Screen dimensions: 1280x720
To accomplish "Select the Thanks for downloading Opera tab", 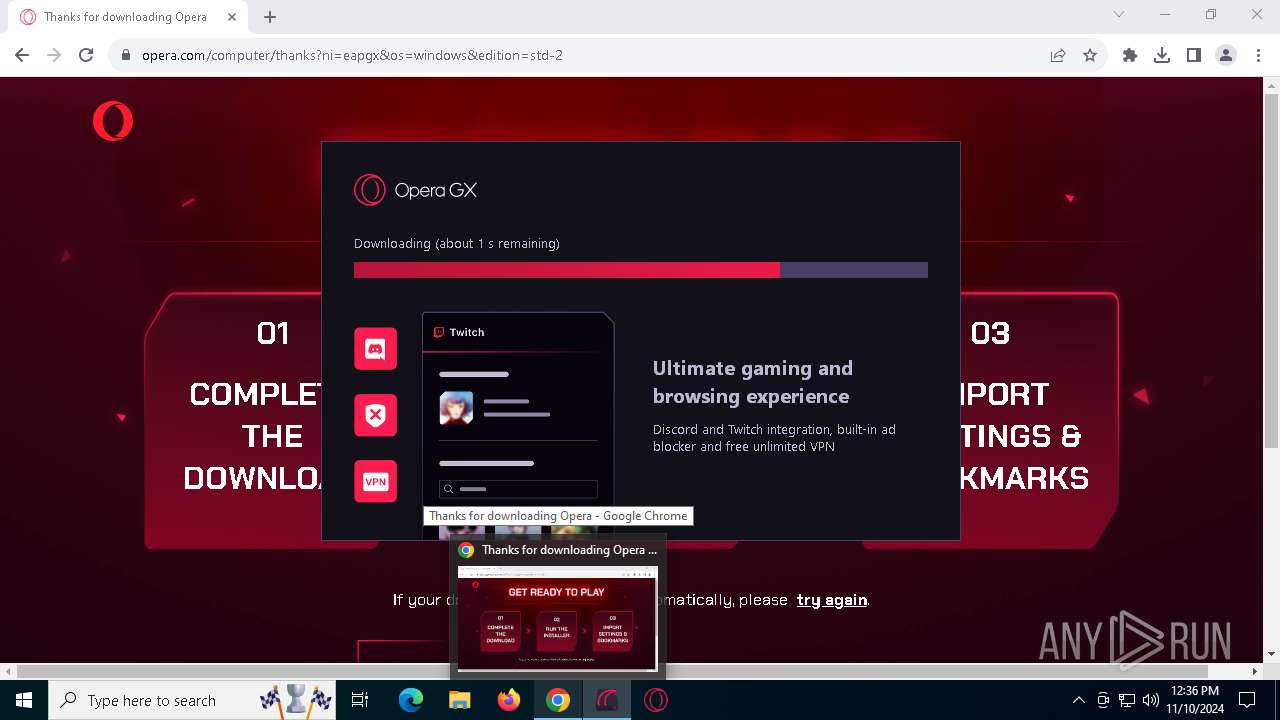I will (x=127, y=17).
